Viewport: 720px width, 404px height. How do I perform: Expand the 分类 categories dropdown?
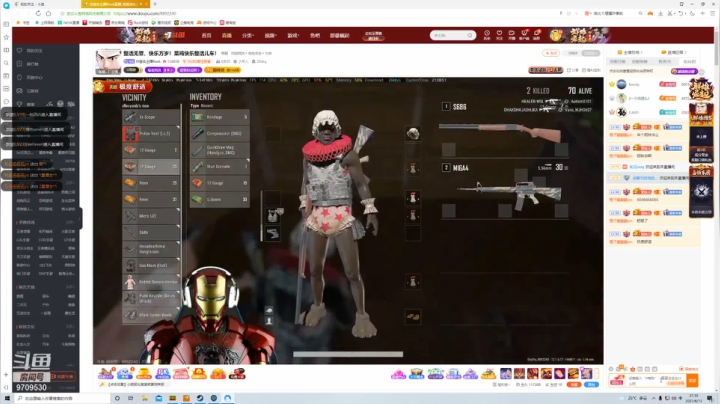pos(248,35)
